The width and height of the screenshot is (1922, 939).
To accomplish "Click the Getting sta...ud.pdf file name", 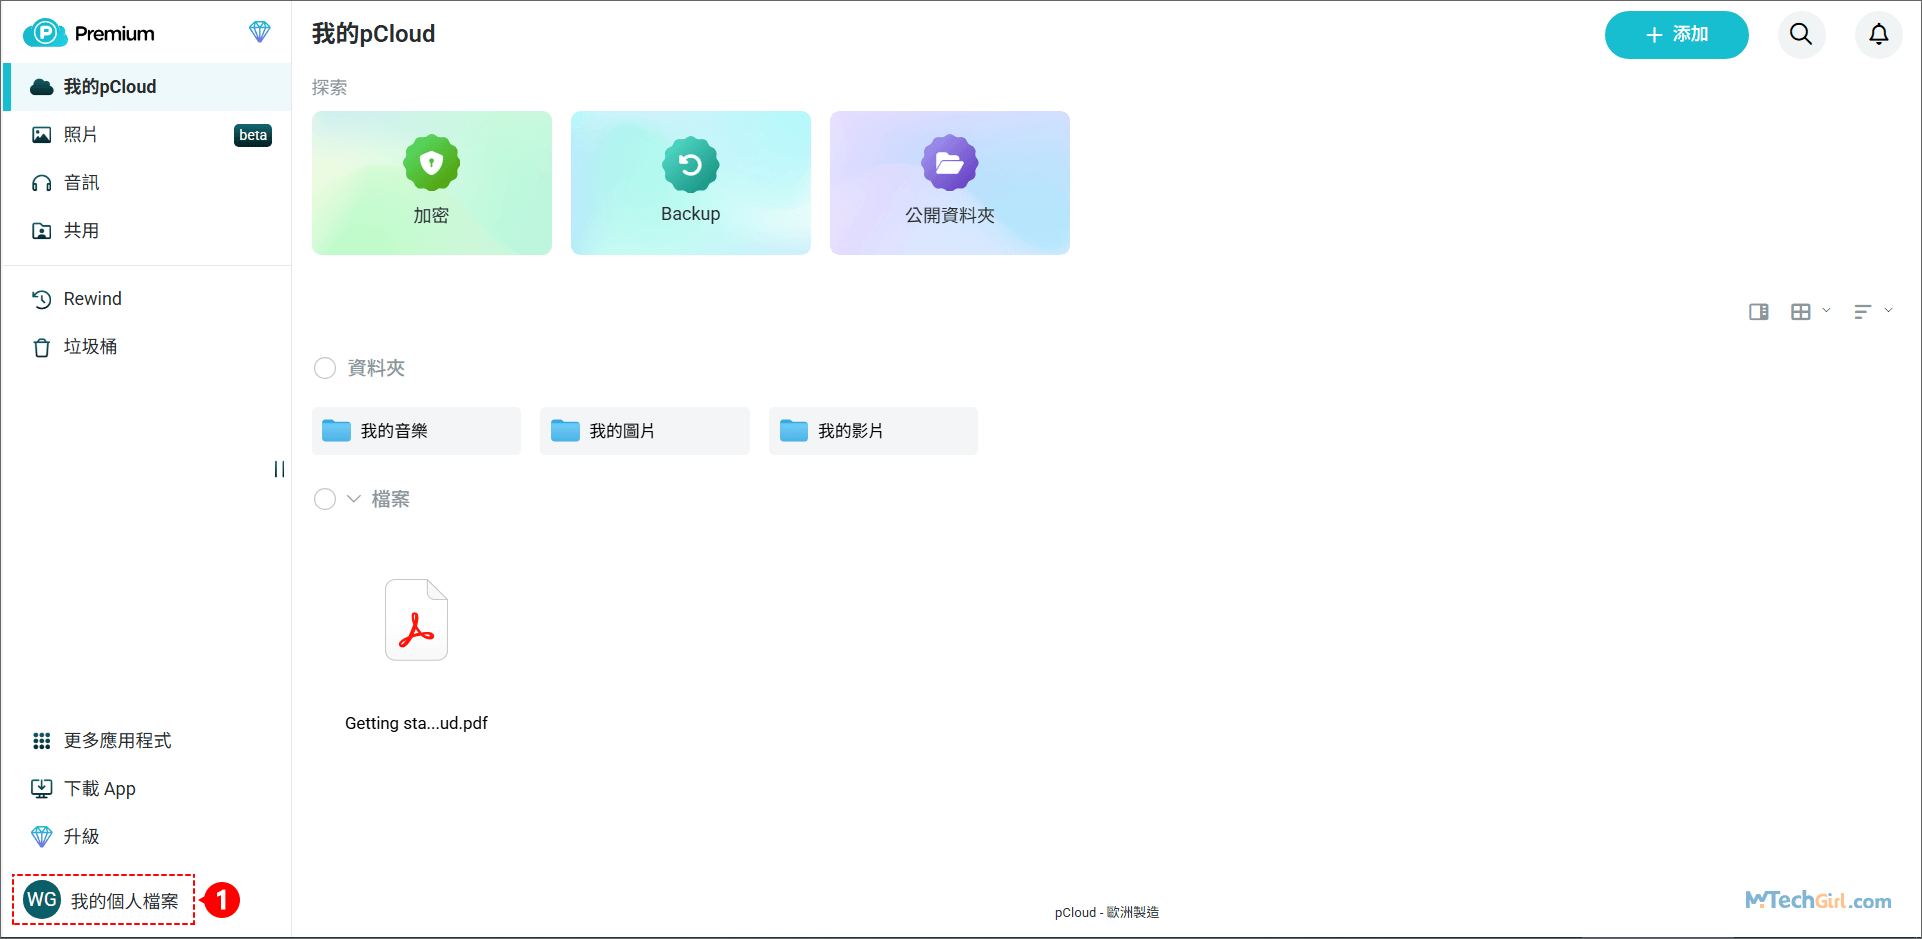I will pyautogui.click(x=417, y=723).
